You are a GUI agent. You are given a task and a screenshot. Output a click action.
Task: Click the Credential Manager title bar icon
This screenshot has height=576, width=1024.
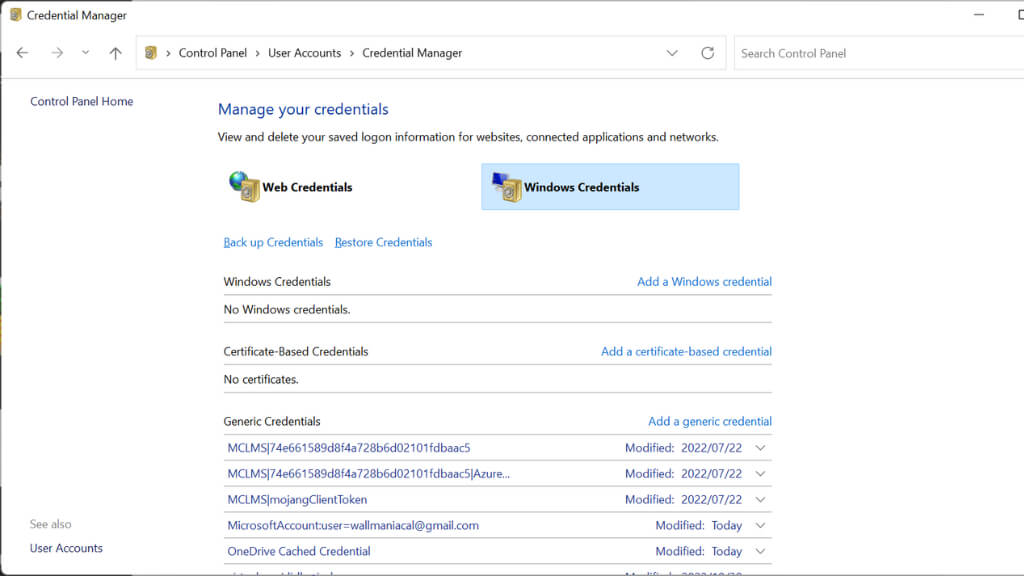pyautogui.click(x=16, y=15)
